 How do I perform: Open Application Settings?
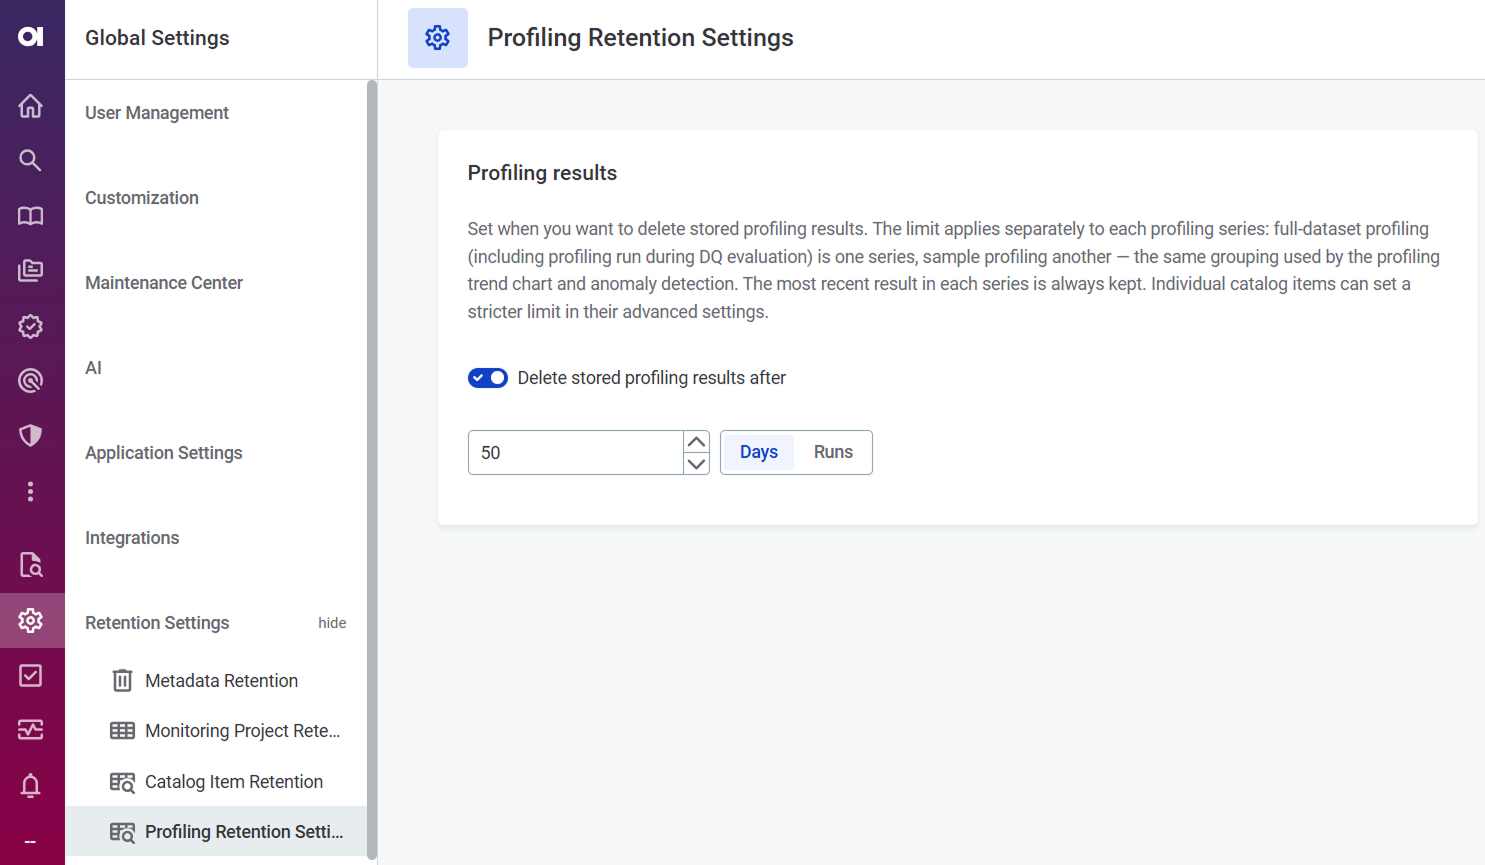(x=164, y=453)
